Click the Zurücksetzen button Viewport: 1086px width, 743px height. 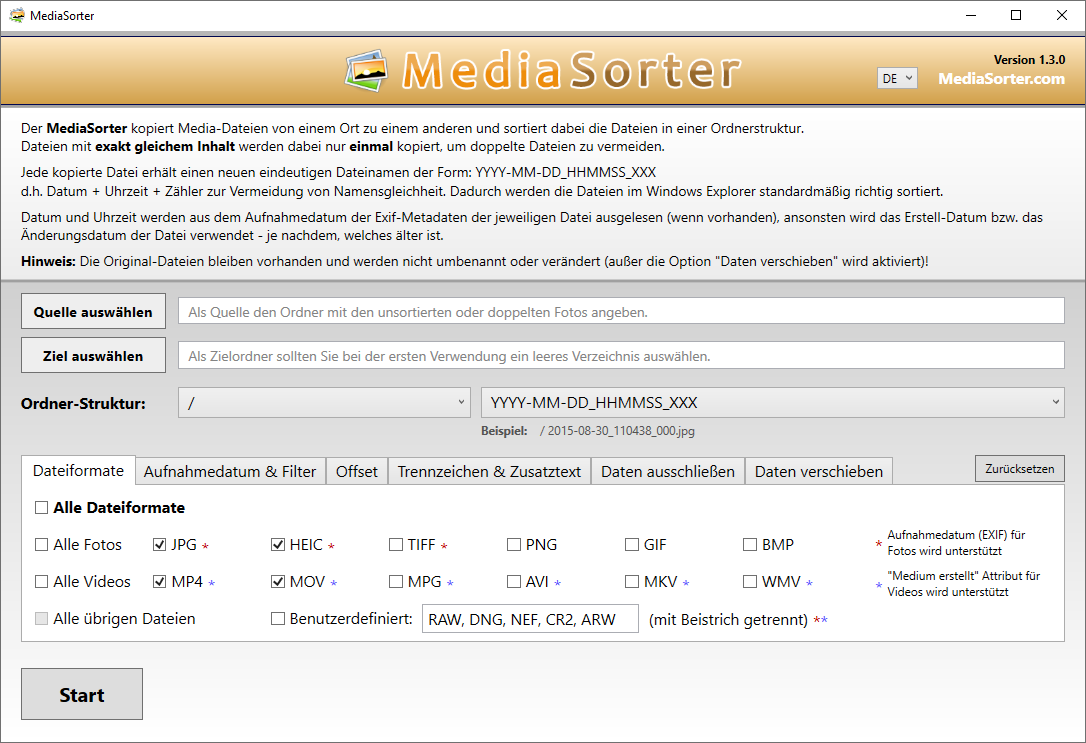pyautogui.click(x=1020, y=469)
